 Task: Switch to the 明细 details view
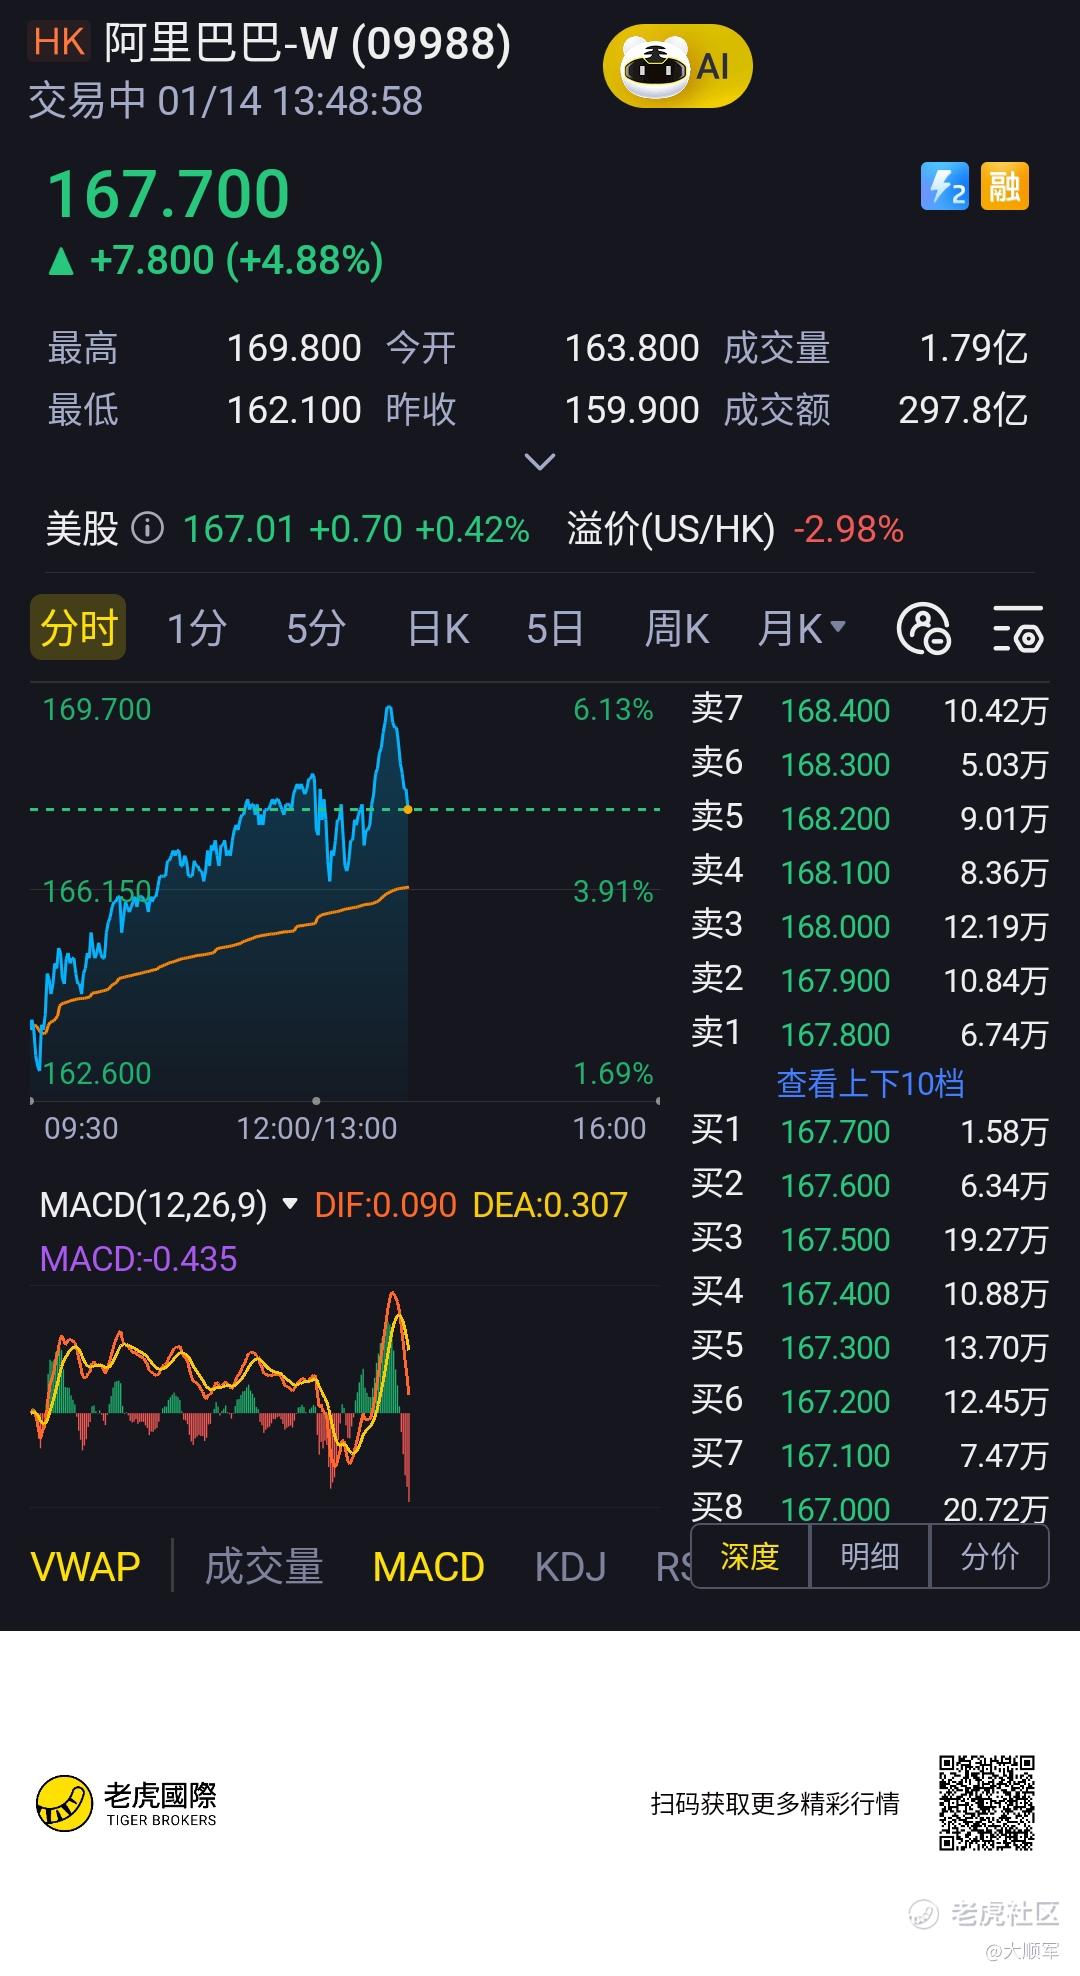coord(869,1557)
